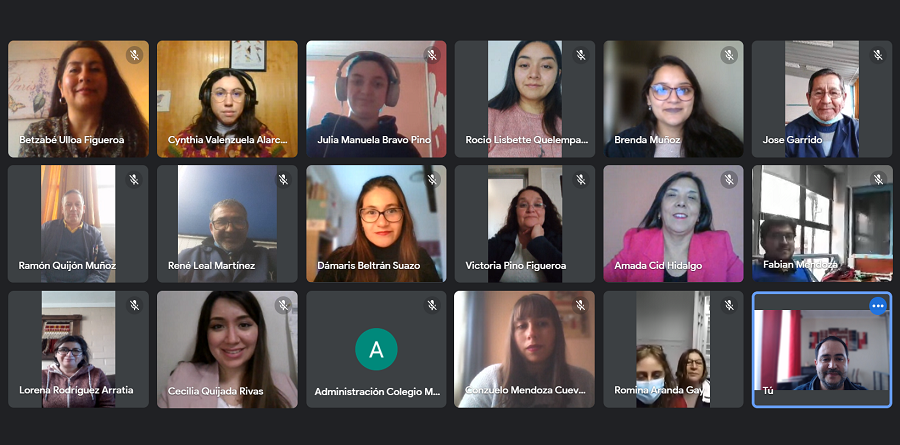Image resolution: width=900 pixels, height=445 pixels.
Task: Select Victoria Pino Figueroa's video tile
Action: [525, 224]
